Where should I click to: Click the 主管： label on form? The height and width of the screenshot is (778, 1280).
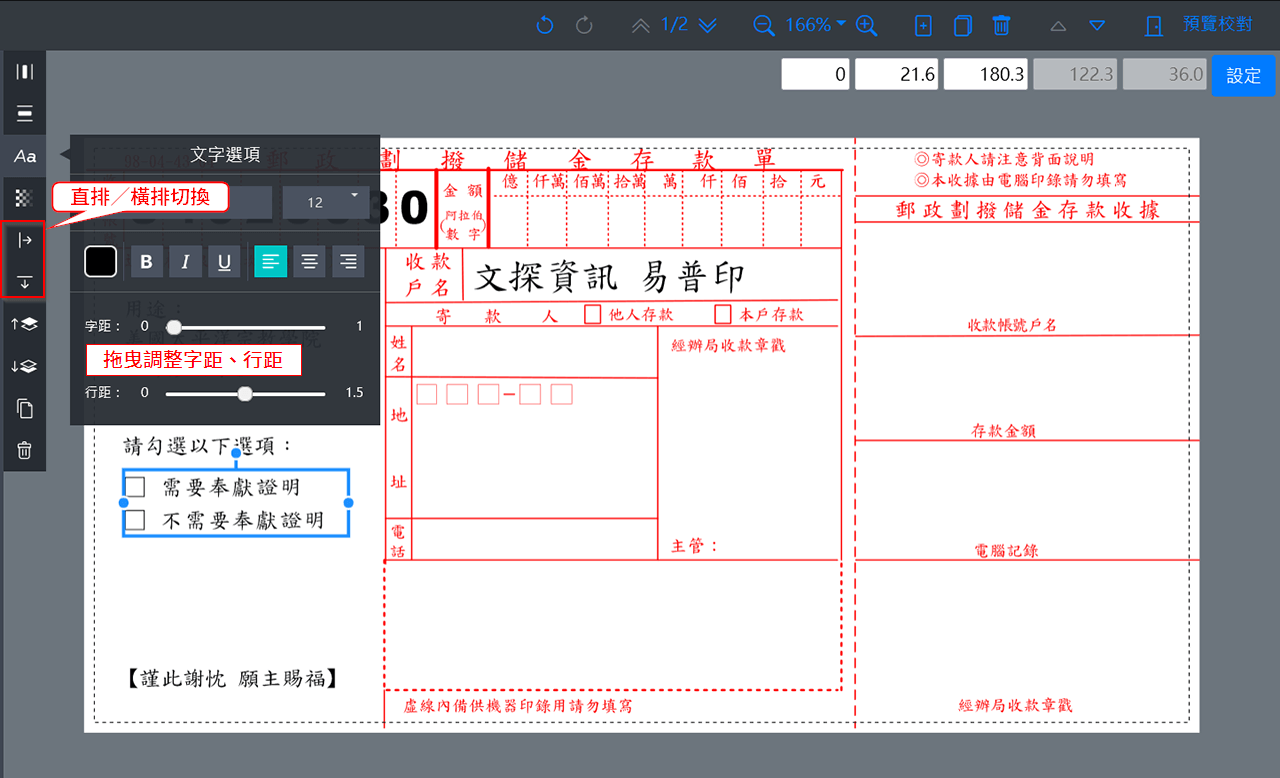(x=695, y=546)
